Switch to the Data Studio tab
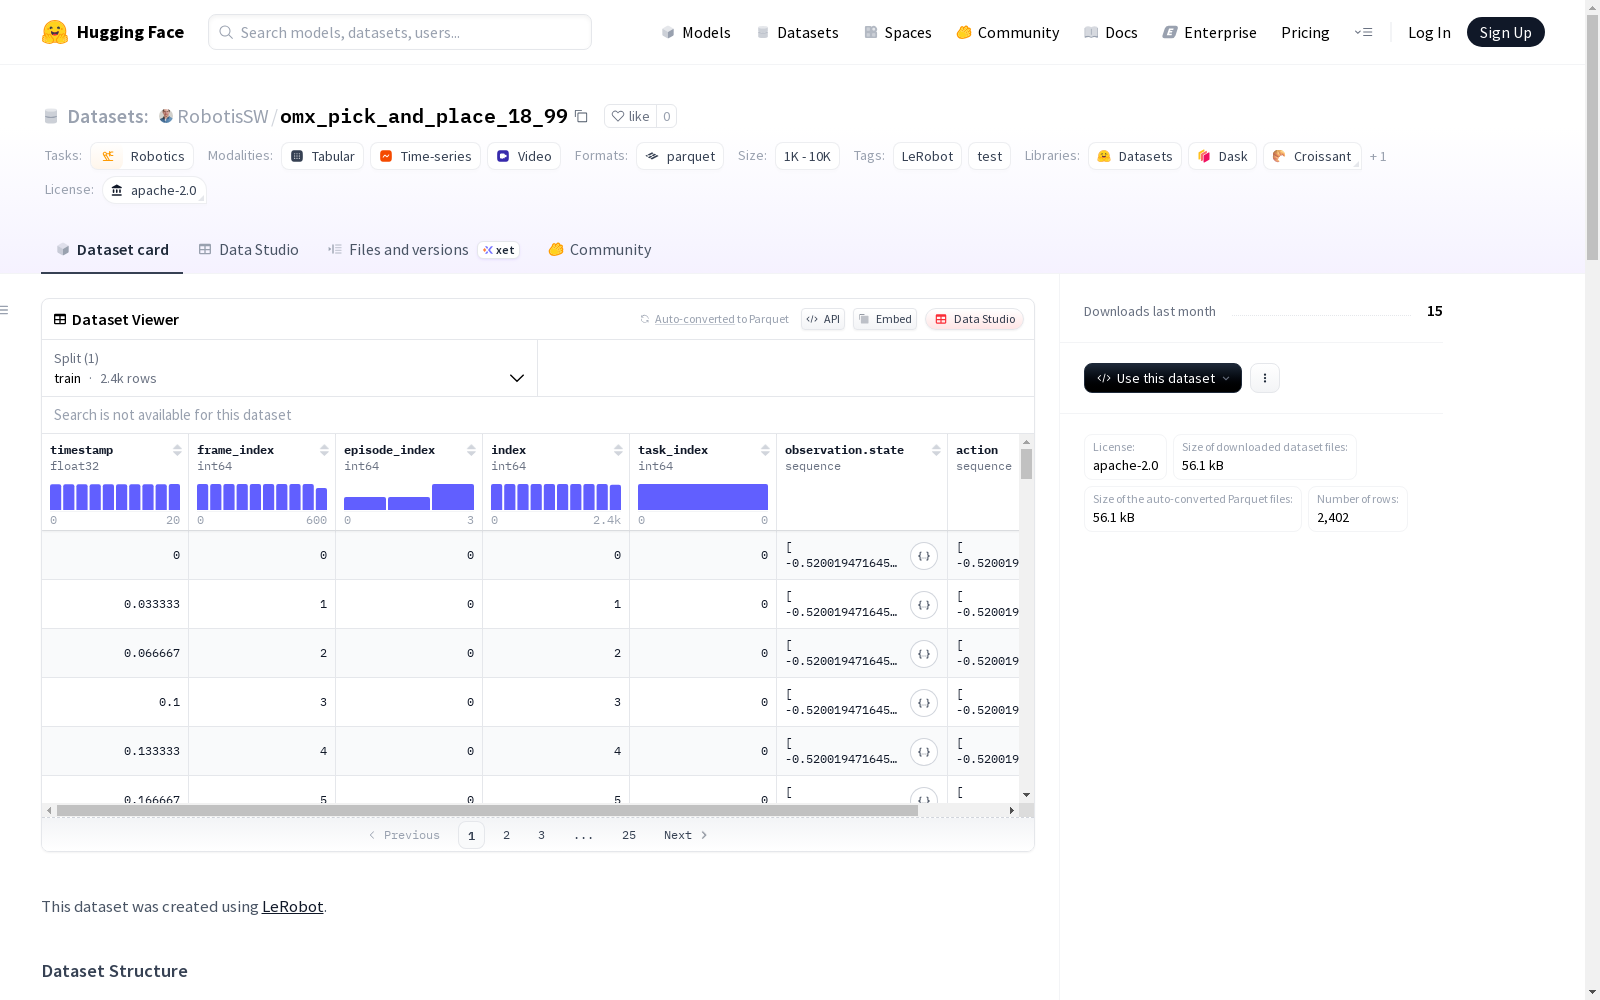Image resolution: width=1600 pixels, height=1000 pixels. click(249, 250)
